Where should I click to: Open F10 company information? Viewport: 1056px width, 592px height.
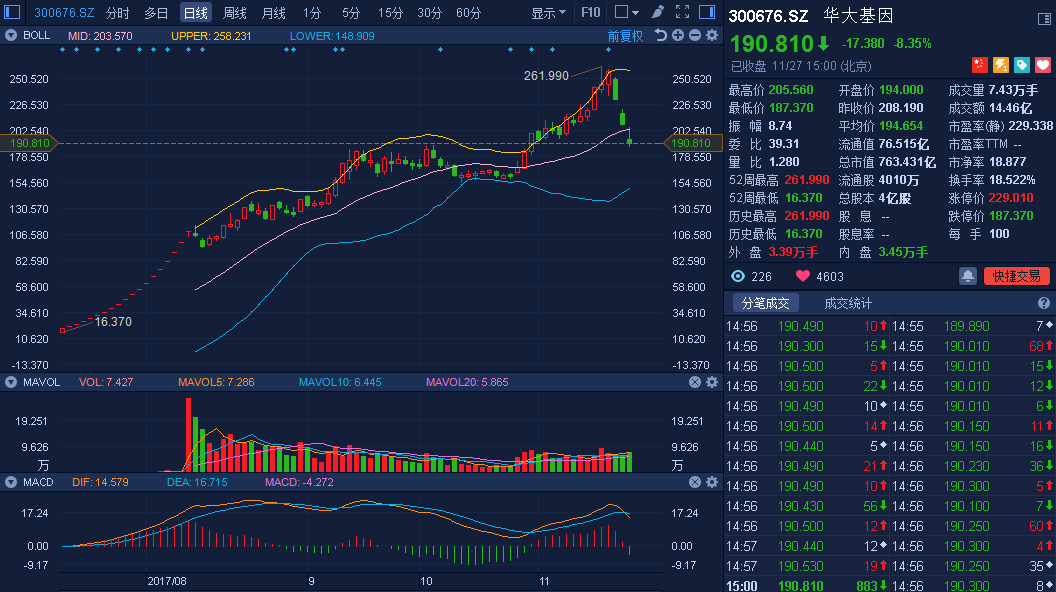pos(591,13)
